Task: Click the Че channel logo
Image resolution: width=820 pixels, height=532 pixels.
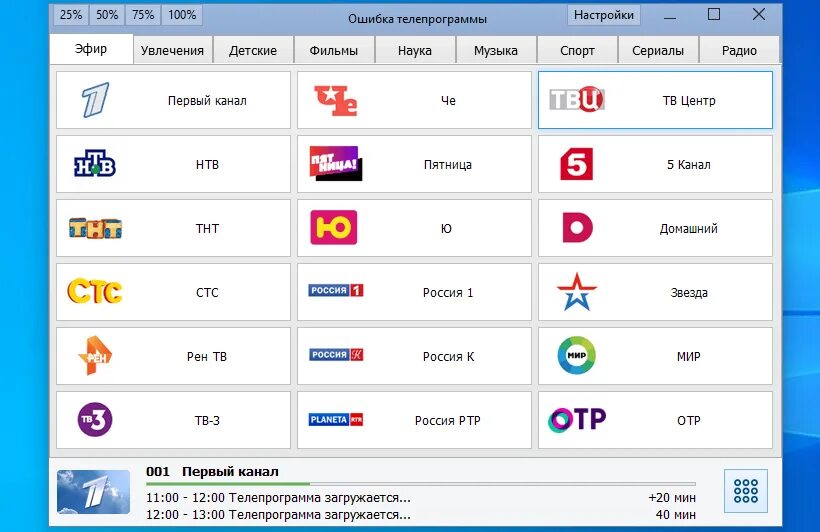Action: (x=336, y=100)
